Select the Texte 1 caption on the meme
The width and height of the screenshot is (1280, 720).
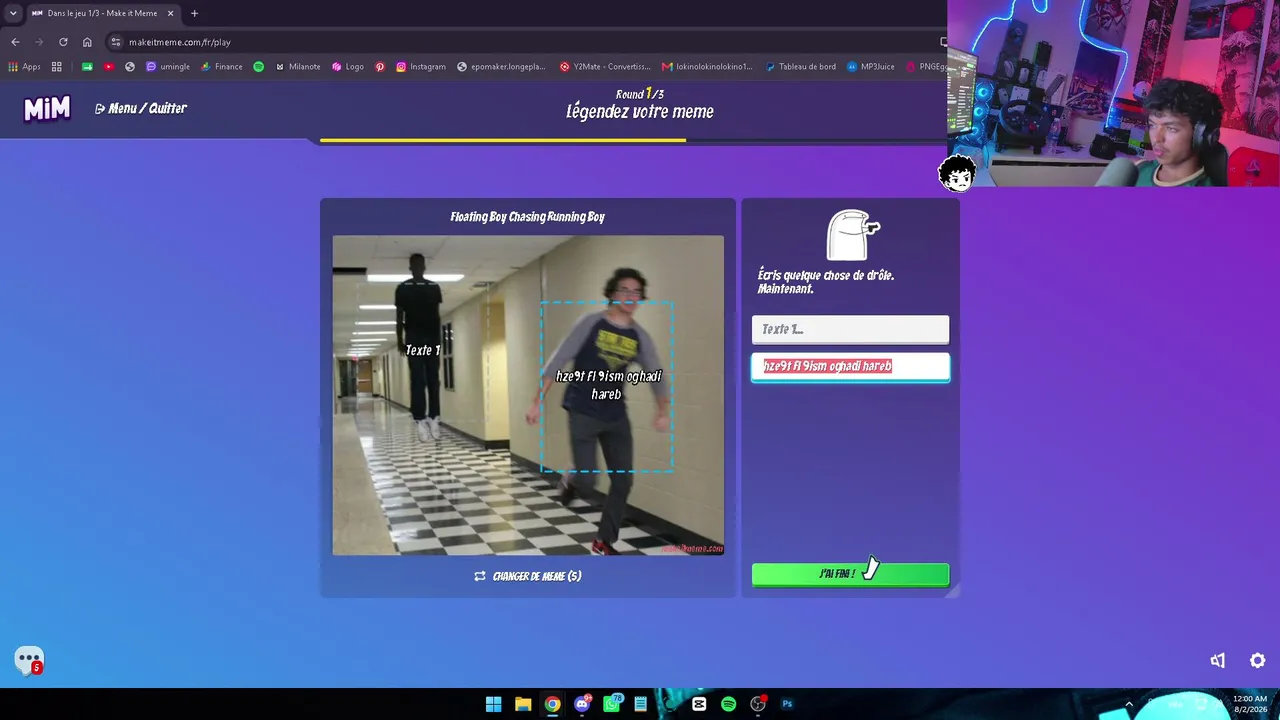[423, 350]
